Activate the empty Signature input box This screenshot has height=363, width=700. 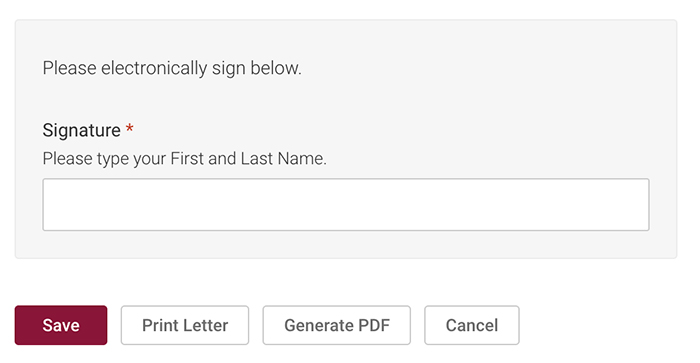(x=346, y=204)
